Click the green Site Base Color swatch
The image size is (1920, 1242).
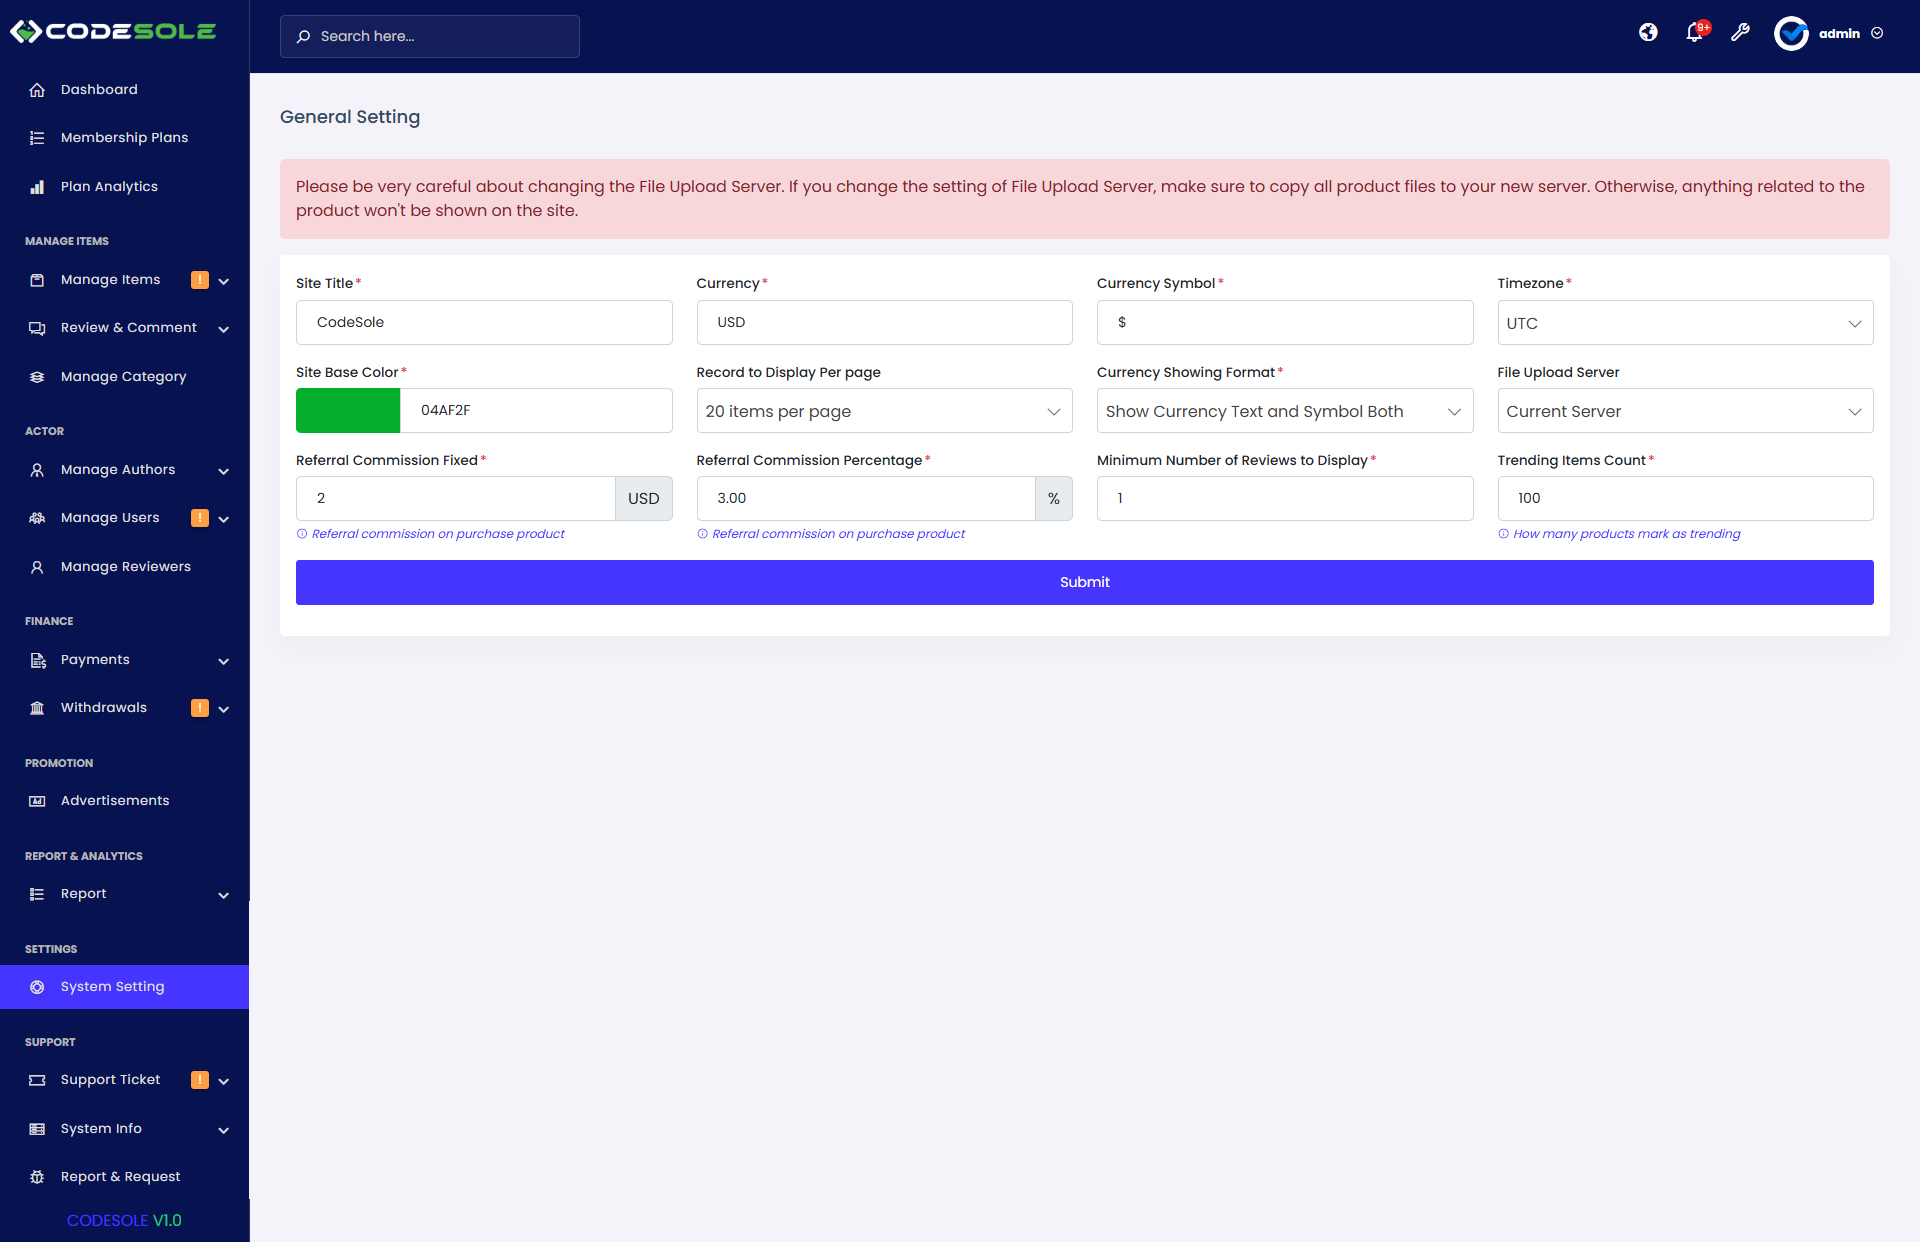click(x=348, y=411)
